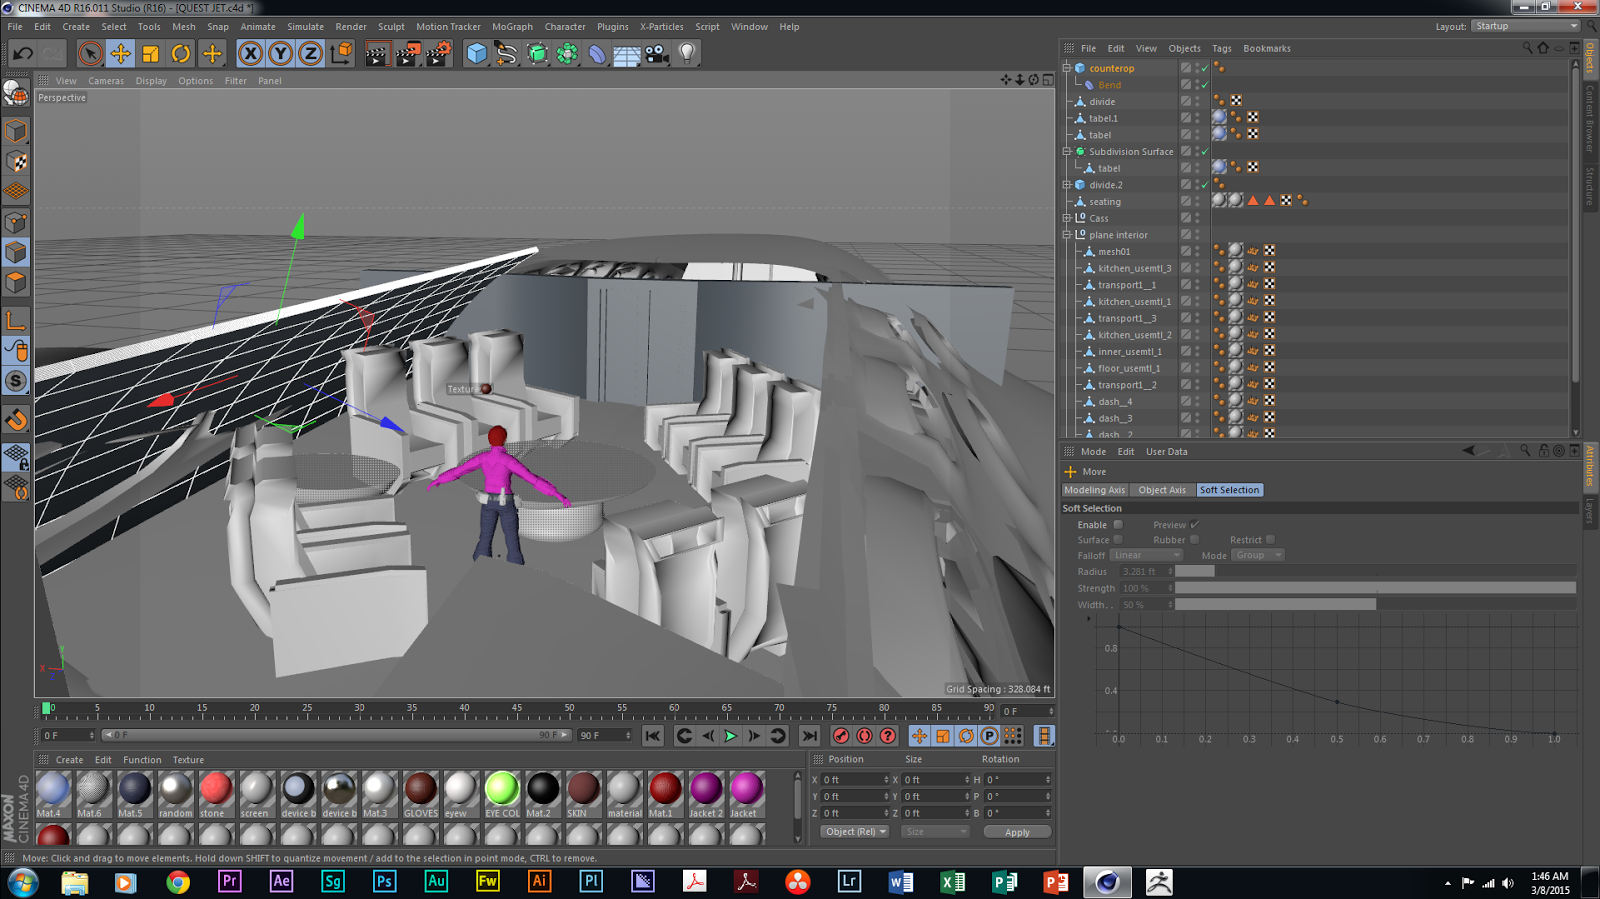This screenshot has width=1600, height=899.
Task: Switch to the Modeling Axis tab
Action: 1094,490
